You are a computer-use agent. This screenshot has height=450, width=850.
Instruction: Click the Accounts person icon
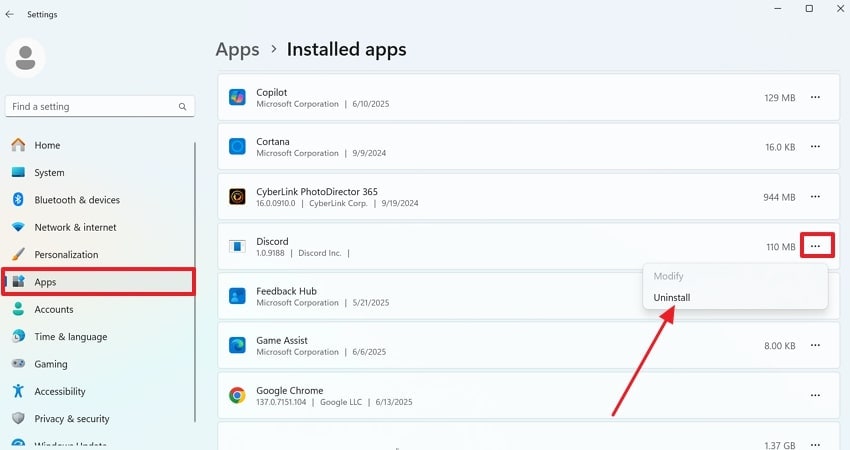click(18, 309)
